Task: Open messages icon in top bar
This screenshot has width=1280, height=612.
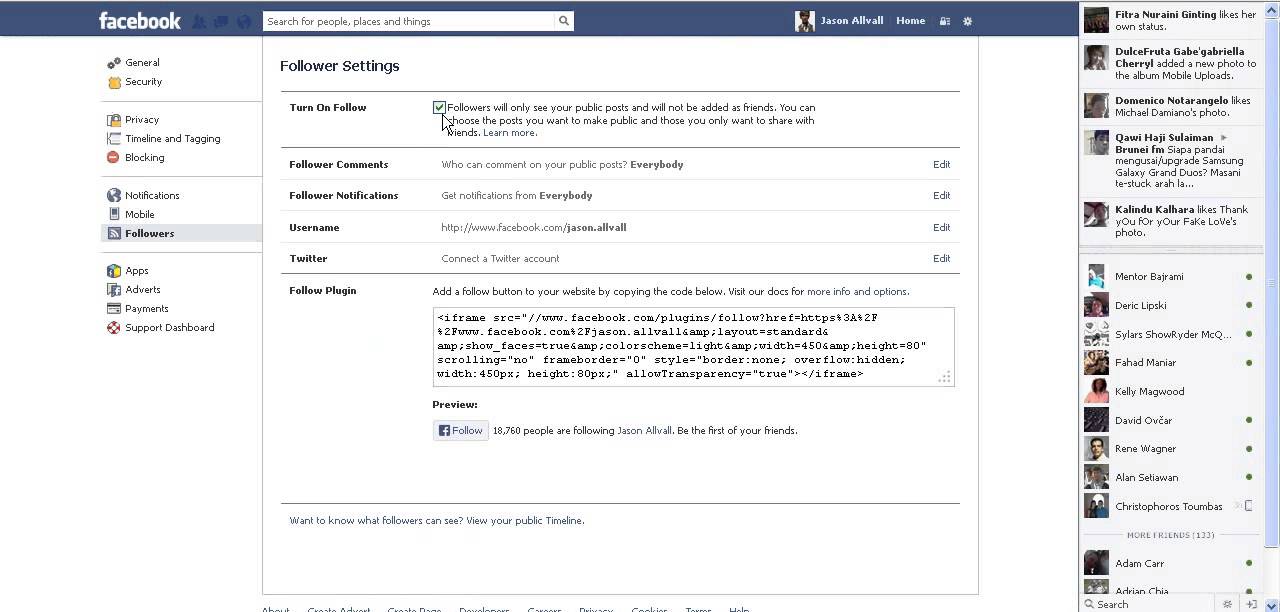Action: click(x=221, y=21)
